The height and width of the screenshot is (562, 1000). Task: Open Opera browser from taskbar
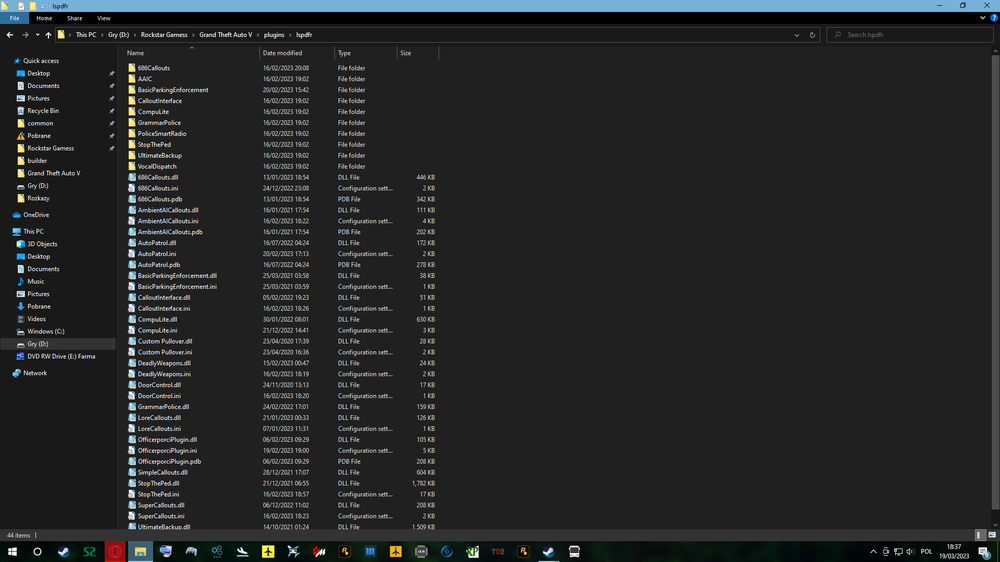(115, 552)
